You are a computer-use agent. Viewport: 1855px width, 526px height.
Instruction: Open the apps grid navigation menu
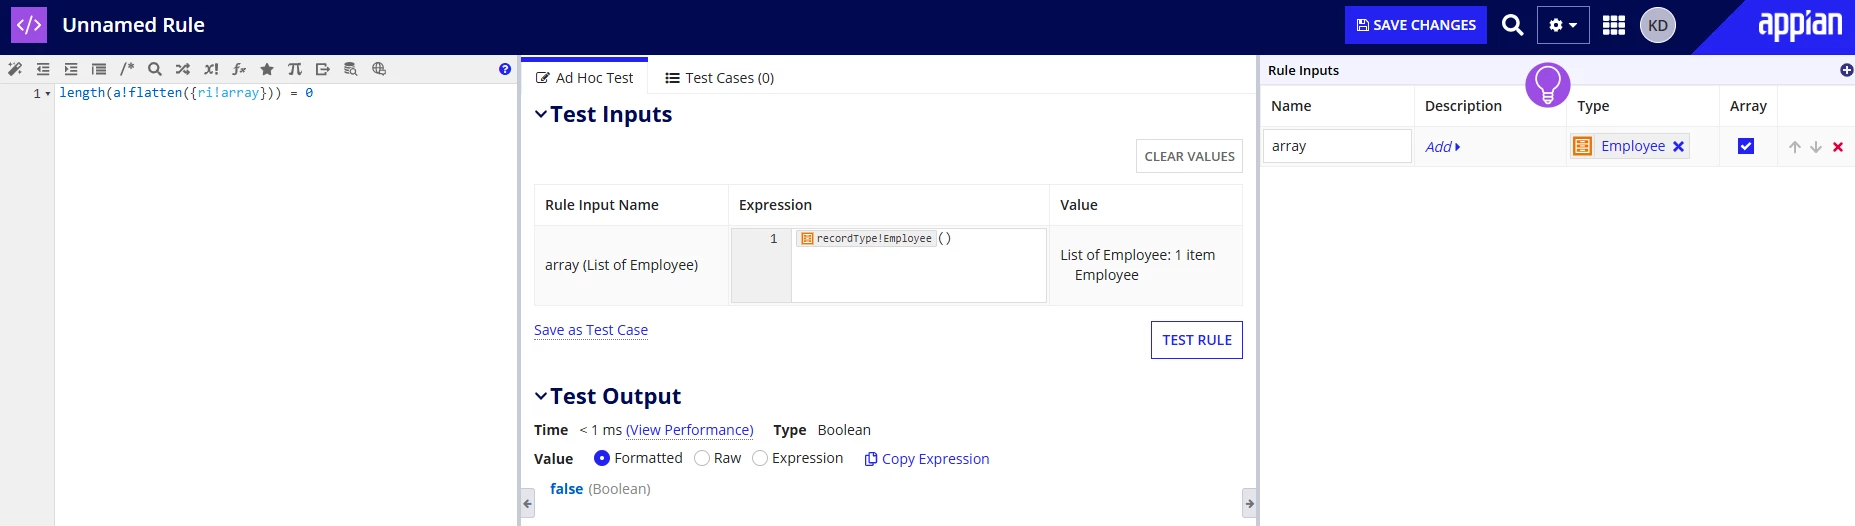(x=1614, y=25)
